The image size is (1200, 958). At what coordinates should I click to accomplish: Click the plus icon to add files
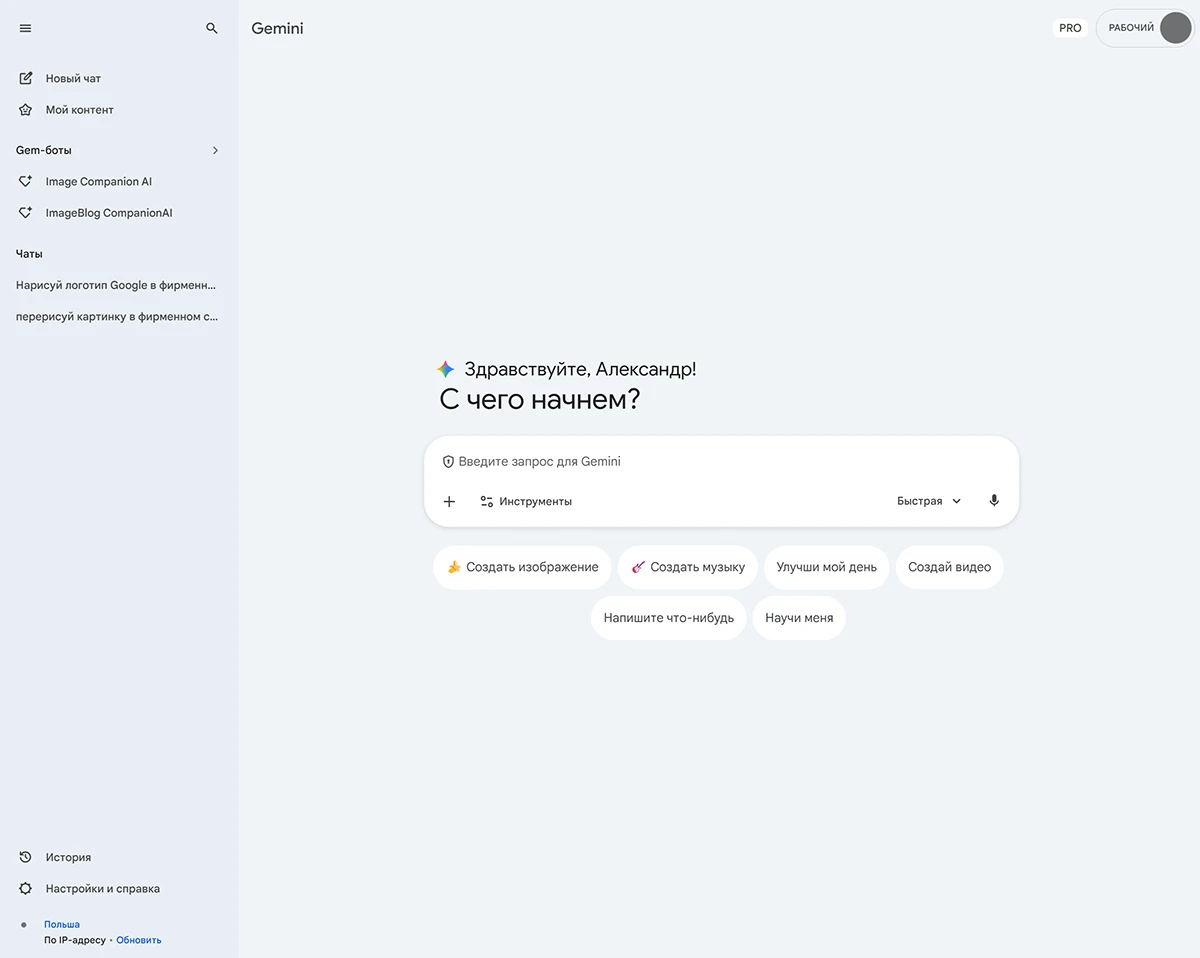pos(449,501)
